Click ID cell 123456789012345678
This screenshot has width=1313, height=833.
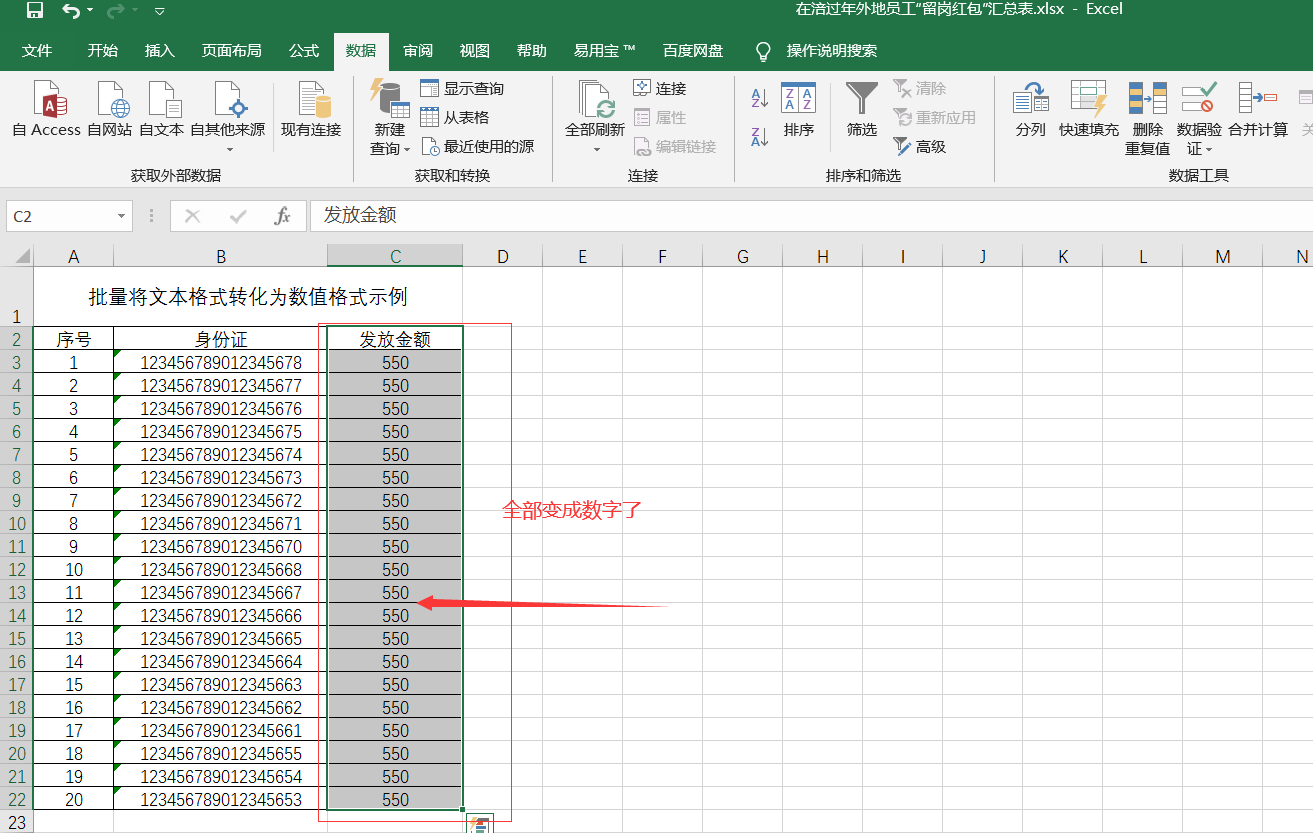click(220, 362)
